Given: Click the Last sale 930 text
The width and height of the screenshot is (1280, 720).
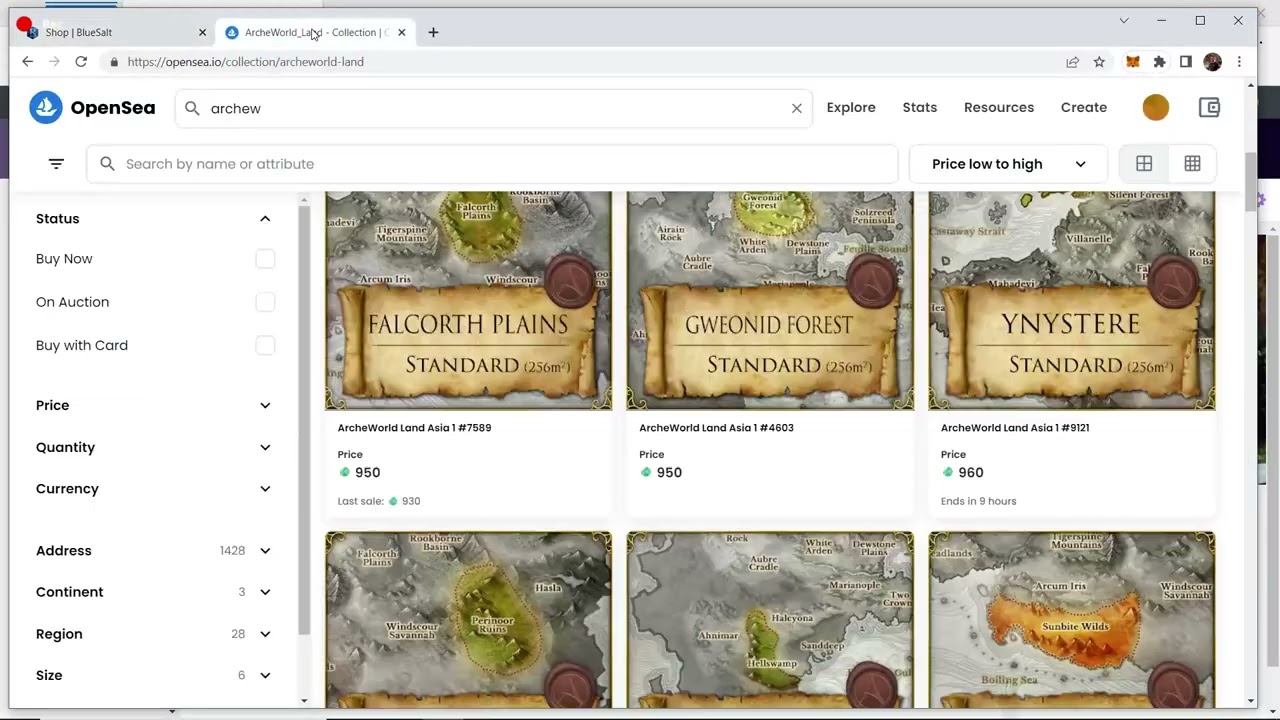Looking at the screenshot, I should click(x=379, y=501).
